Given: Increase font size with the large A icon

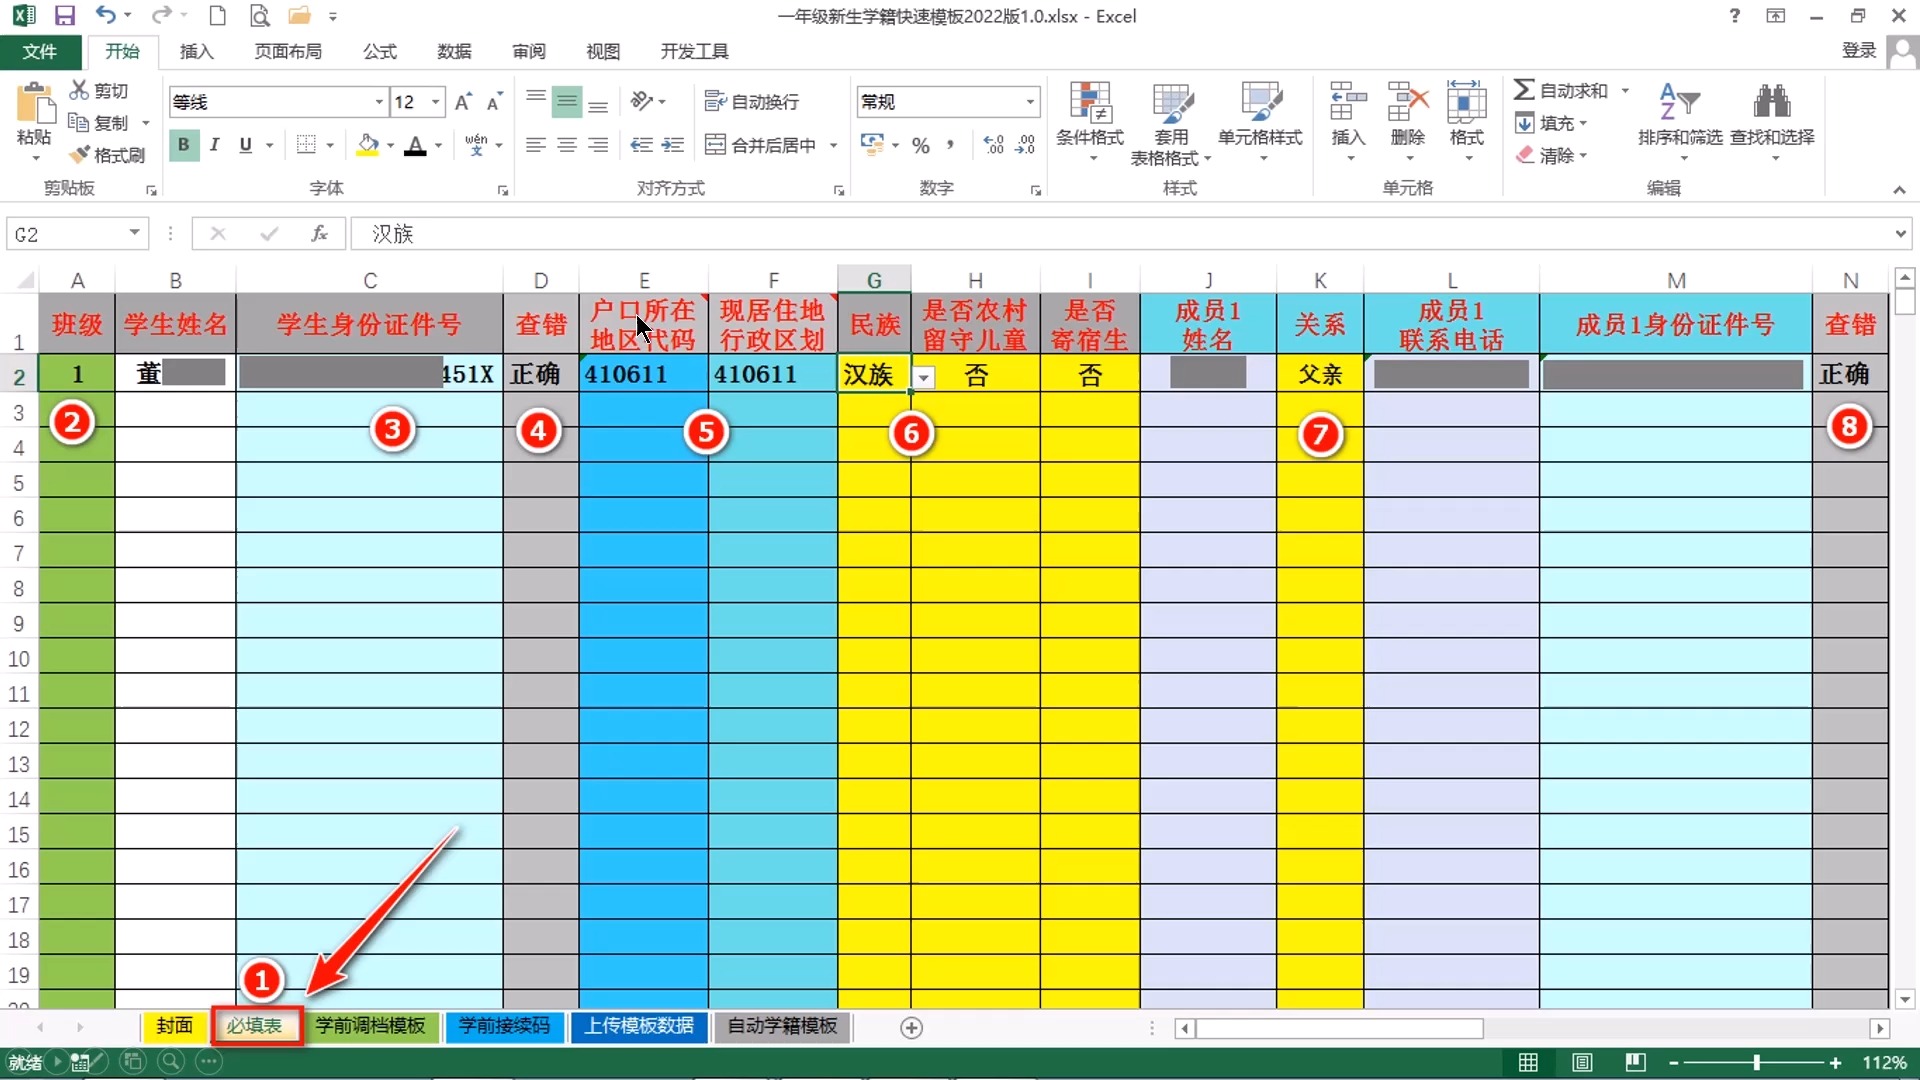Looking at the screenshot, I should [463, 102].
